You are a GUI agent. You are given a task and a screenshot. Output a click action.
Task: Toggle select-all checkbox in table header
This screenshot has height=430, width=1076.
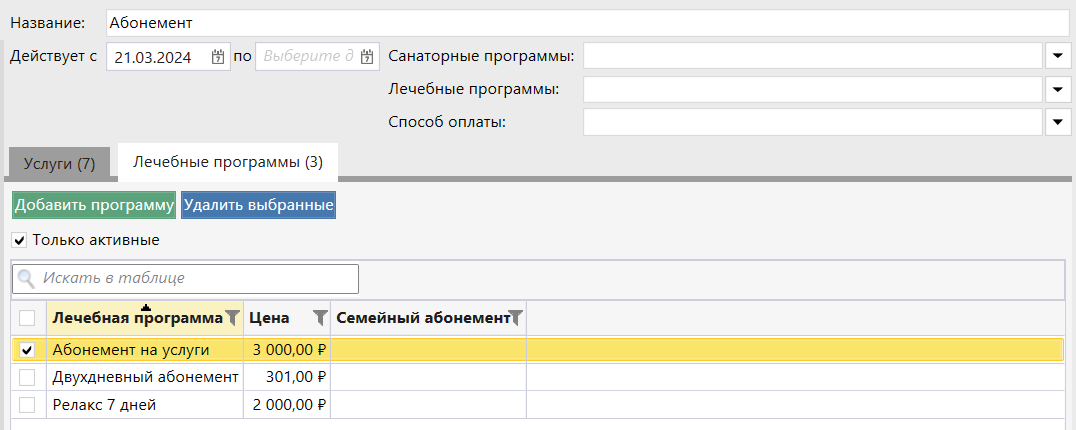pyautogui.click(x=27, y=318)
